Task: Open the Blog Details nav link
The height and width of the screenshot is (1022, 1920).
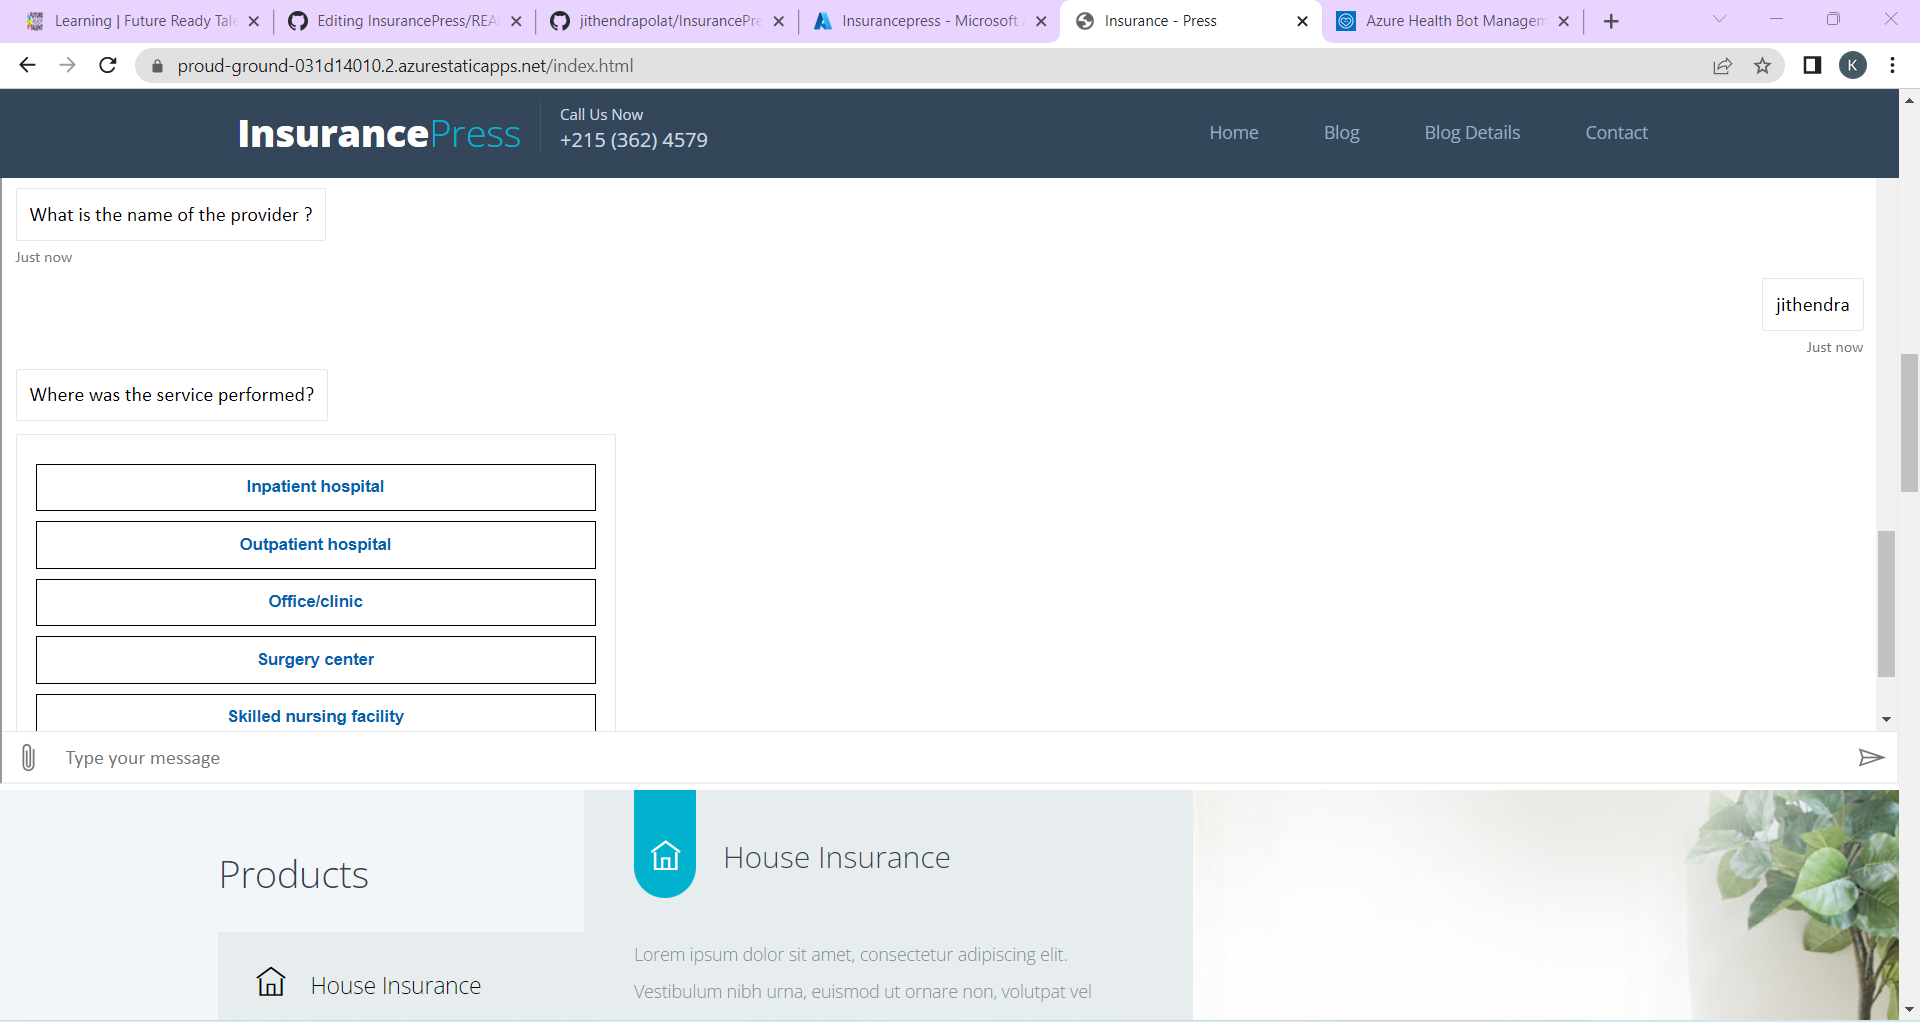Action: pyautogui.click(x=1472, y=133)
